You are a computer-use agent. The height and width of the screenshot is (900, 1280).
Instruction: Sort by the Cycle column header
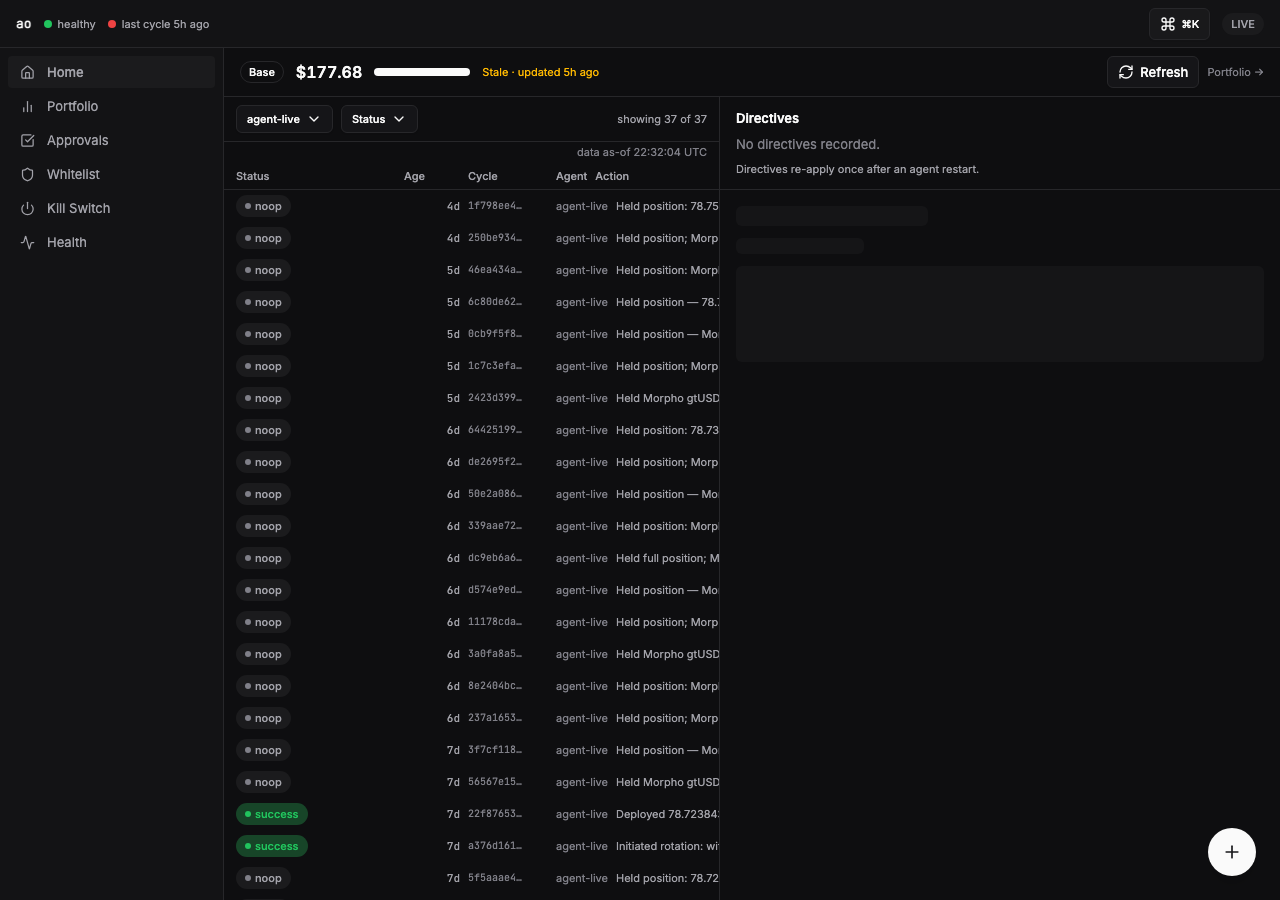(483, 176)
